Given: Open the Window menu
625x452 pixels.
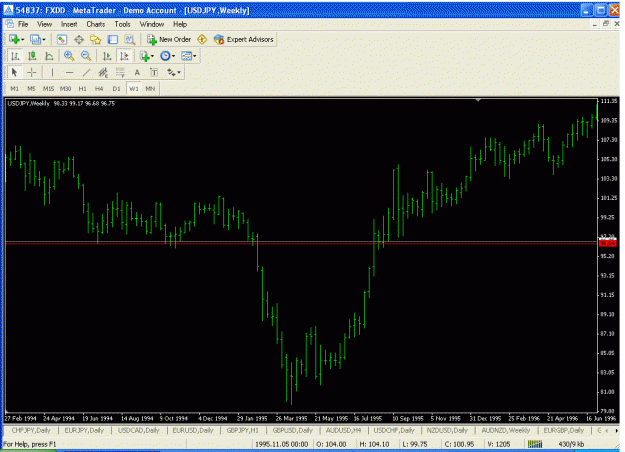Looking at the screenshot, I should coord(152,24).
